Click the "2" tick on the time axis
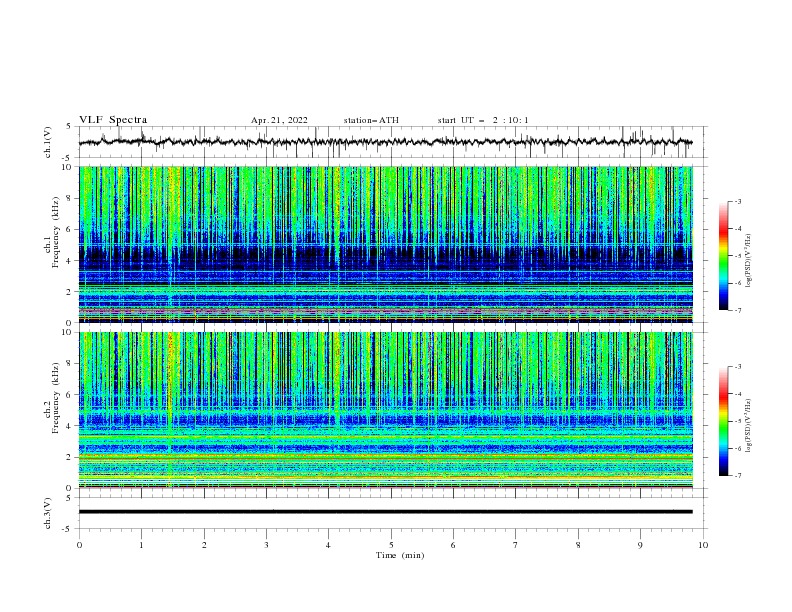The width and height of the screenshot is (792, 612). [204, 545]
